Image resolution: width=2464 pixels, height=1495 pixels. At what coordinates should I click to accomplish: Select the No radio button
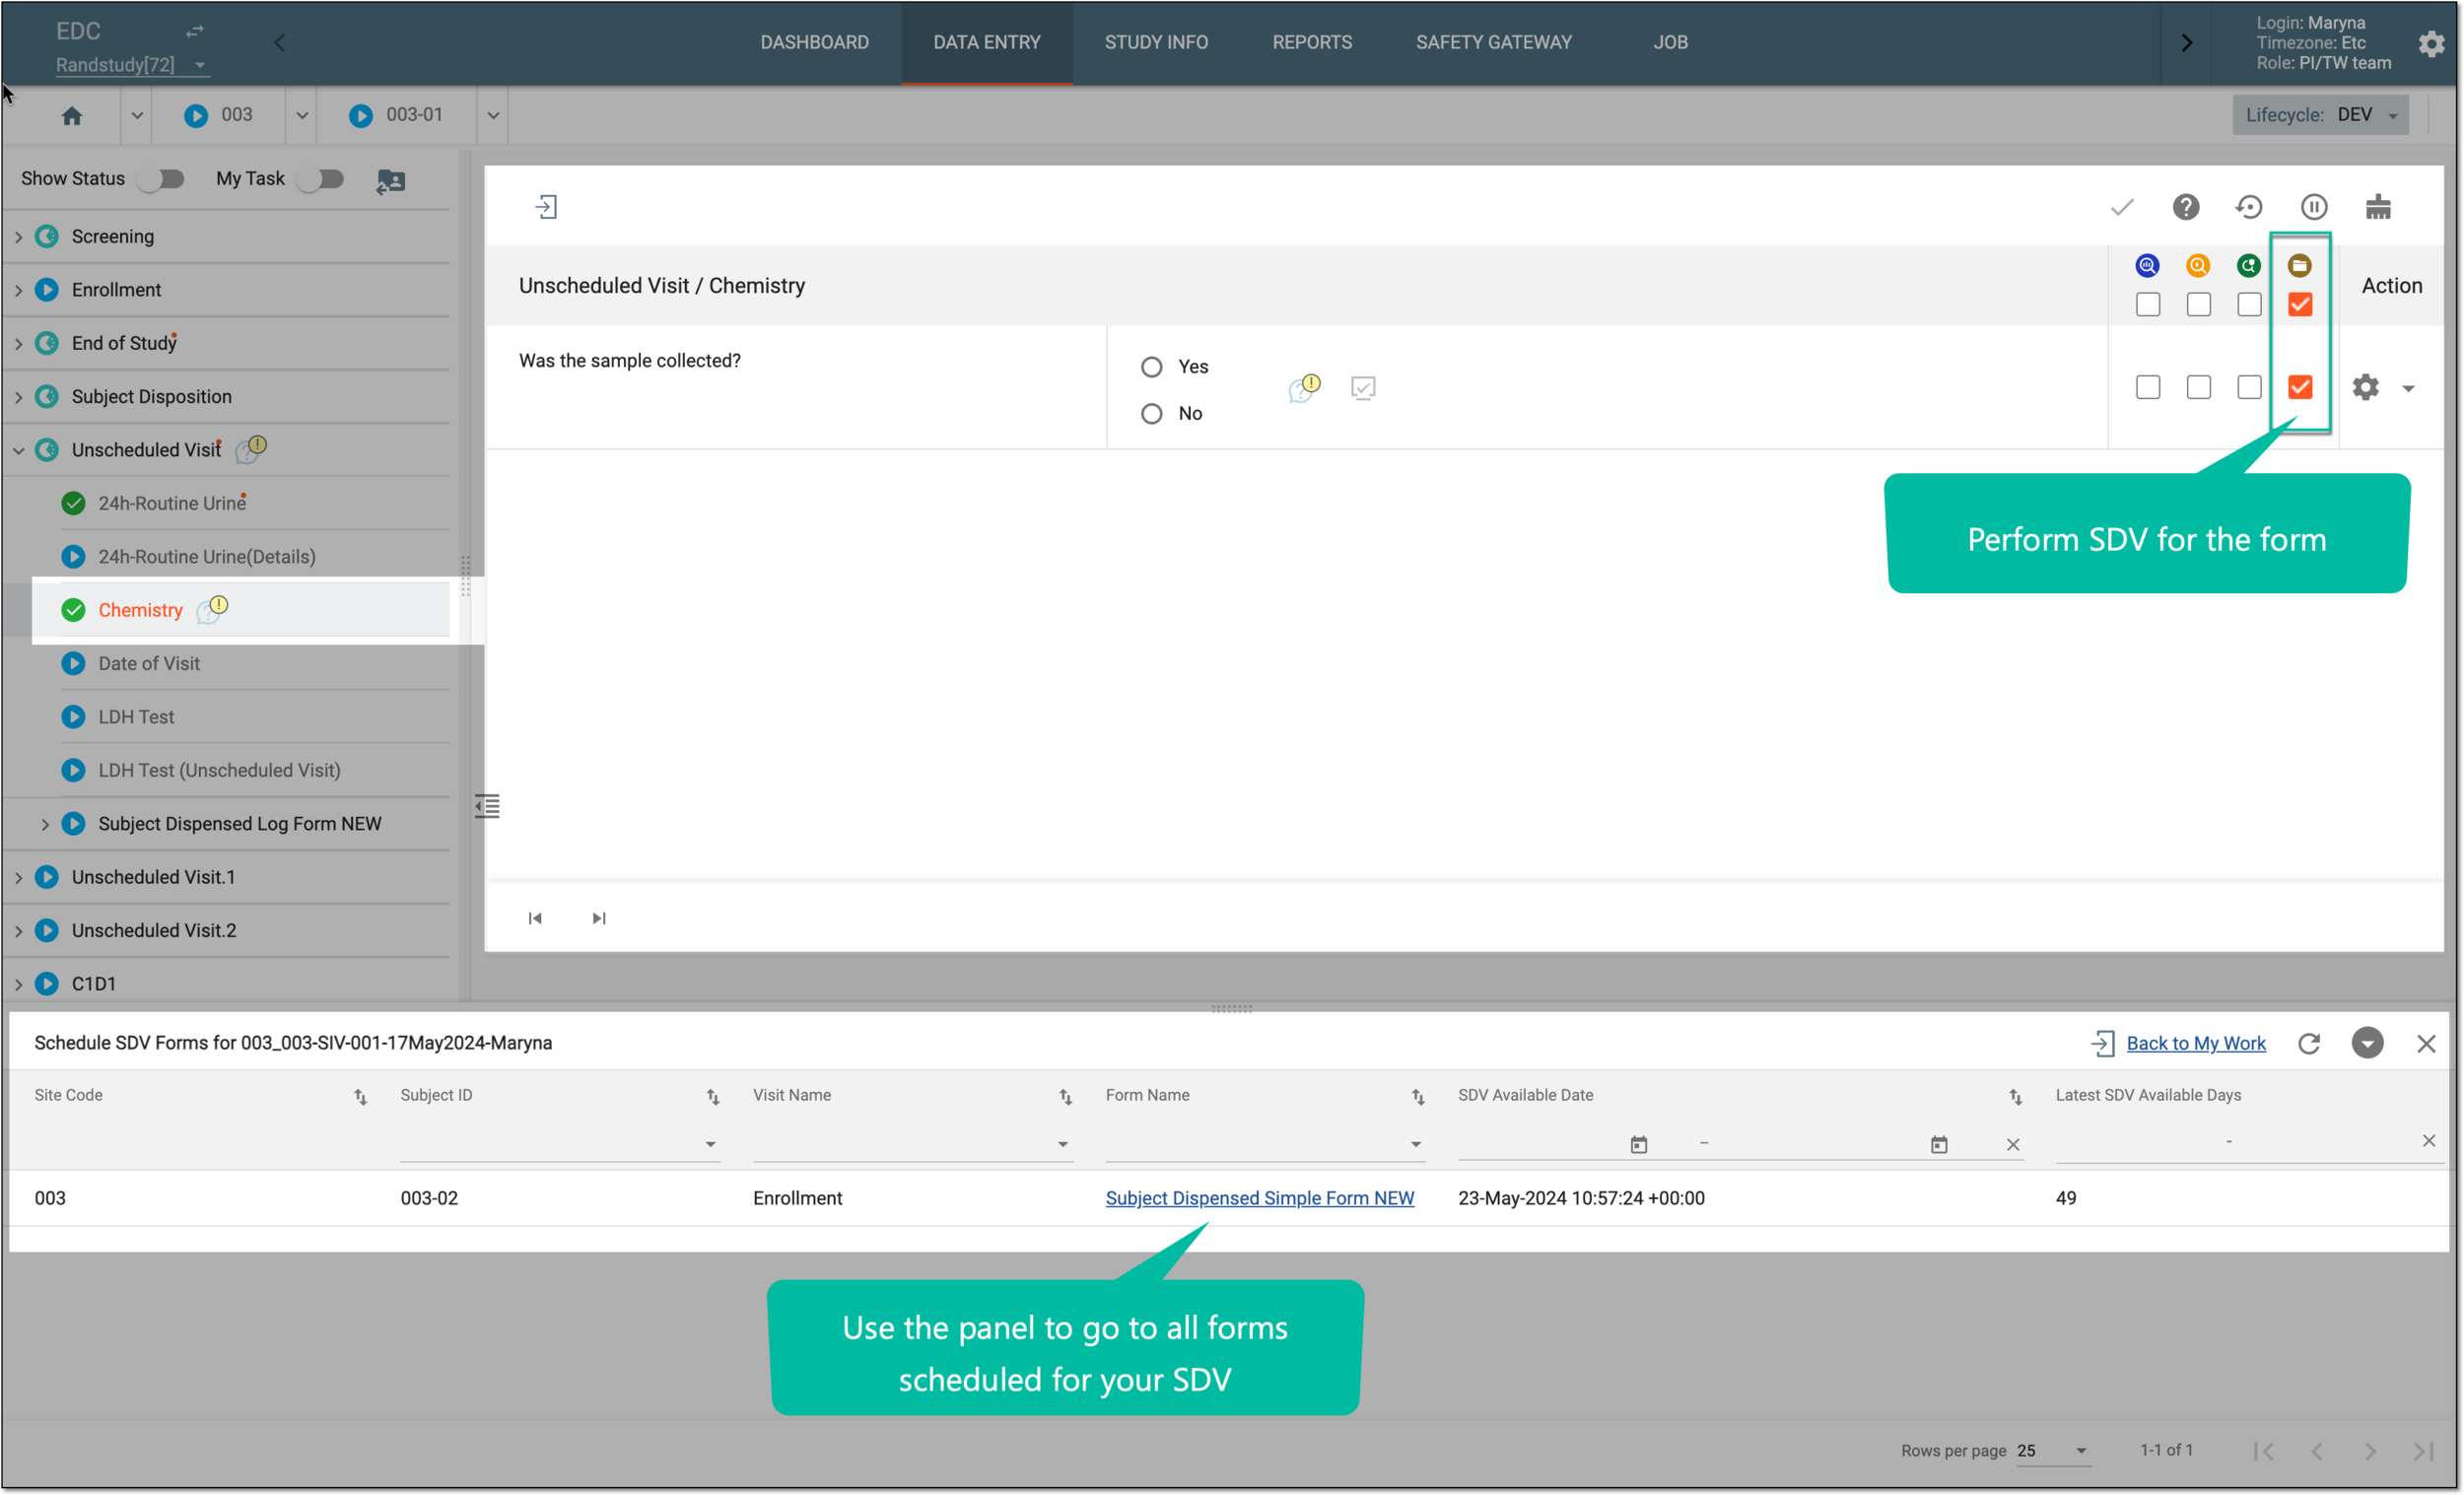coord(1152,413)
